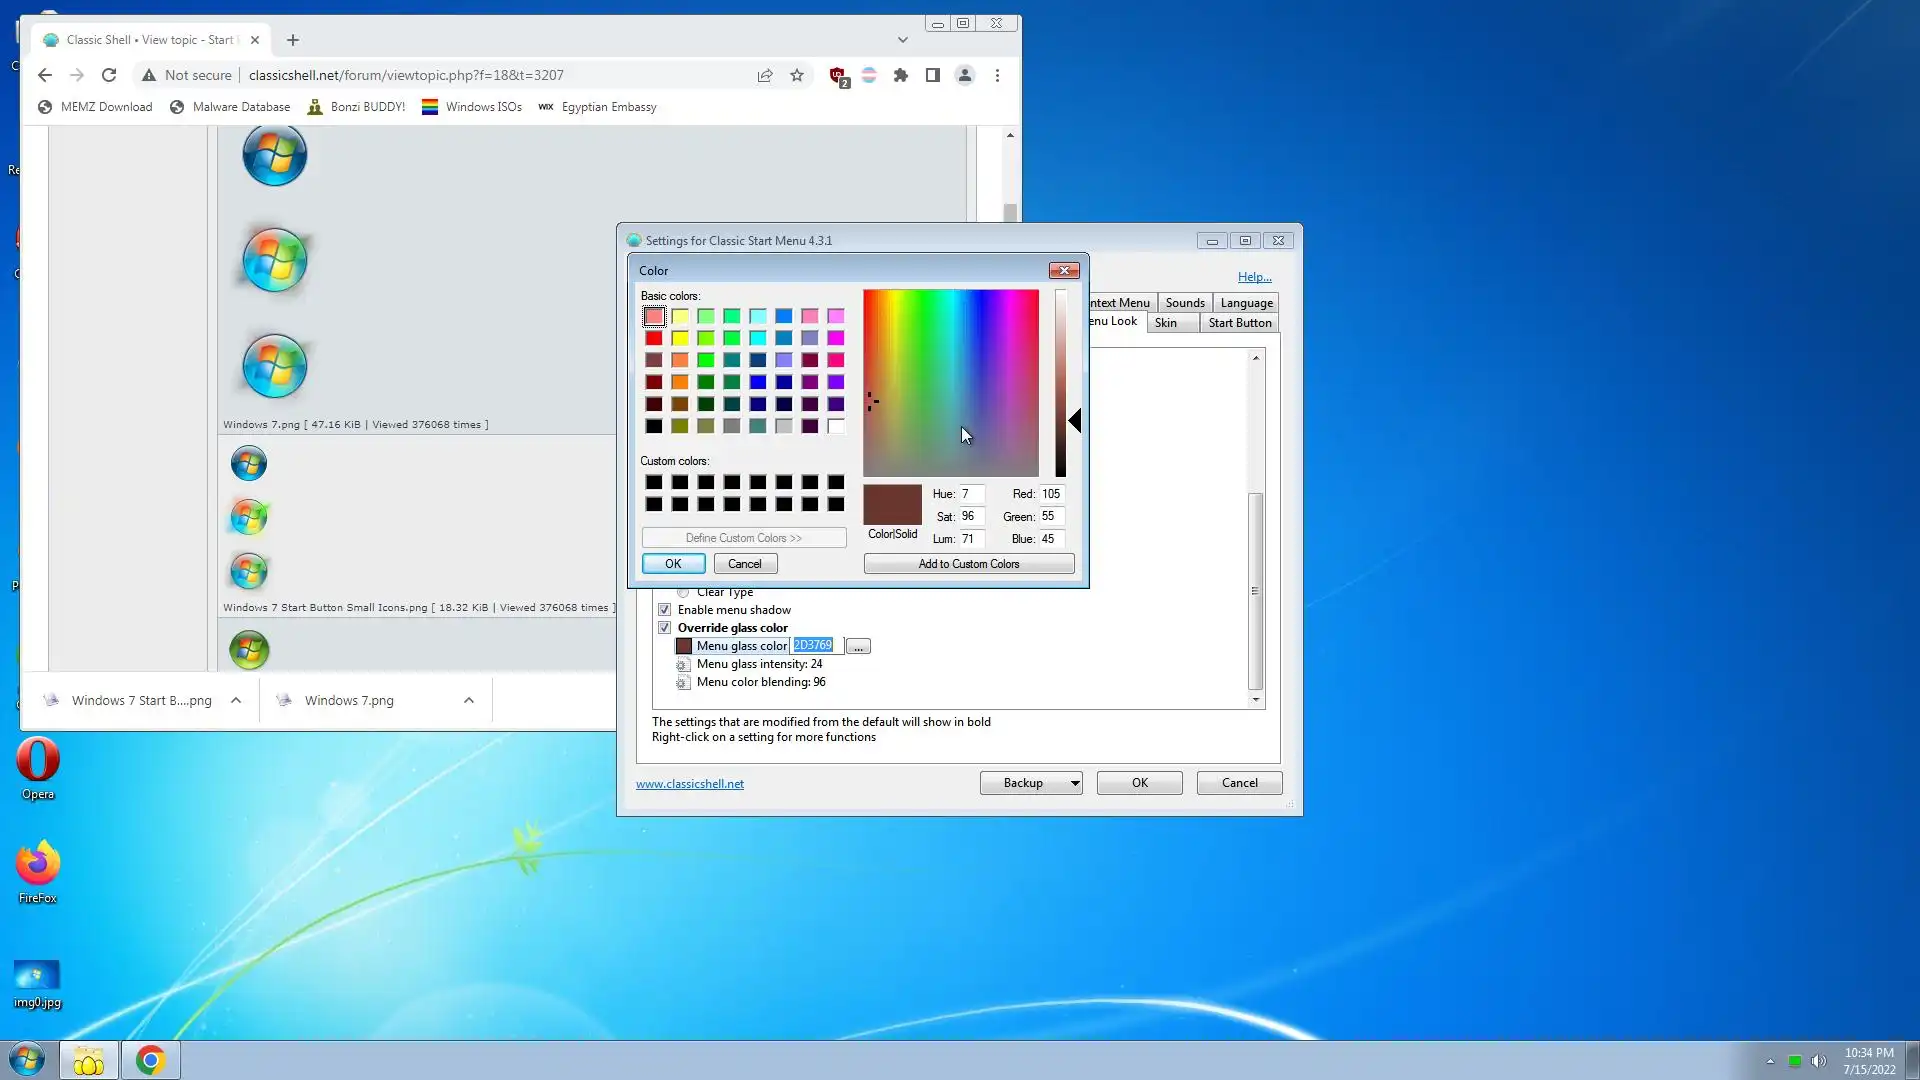Click the share page icon in address bar
Screen dimensions: 1920x1080
[x=765, y=75]
